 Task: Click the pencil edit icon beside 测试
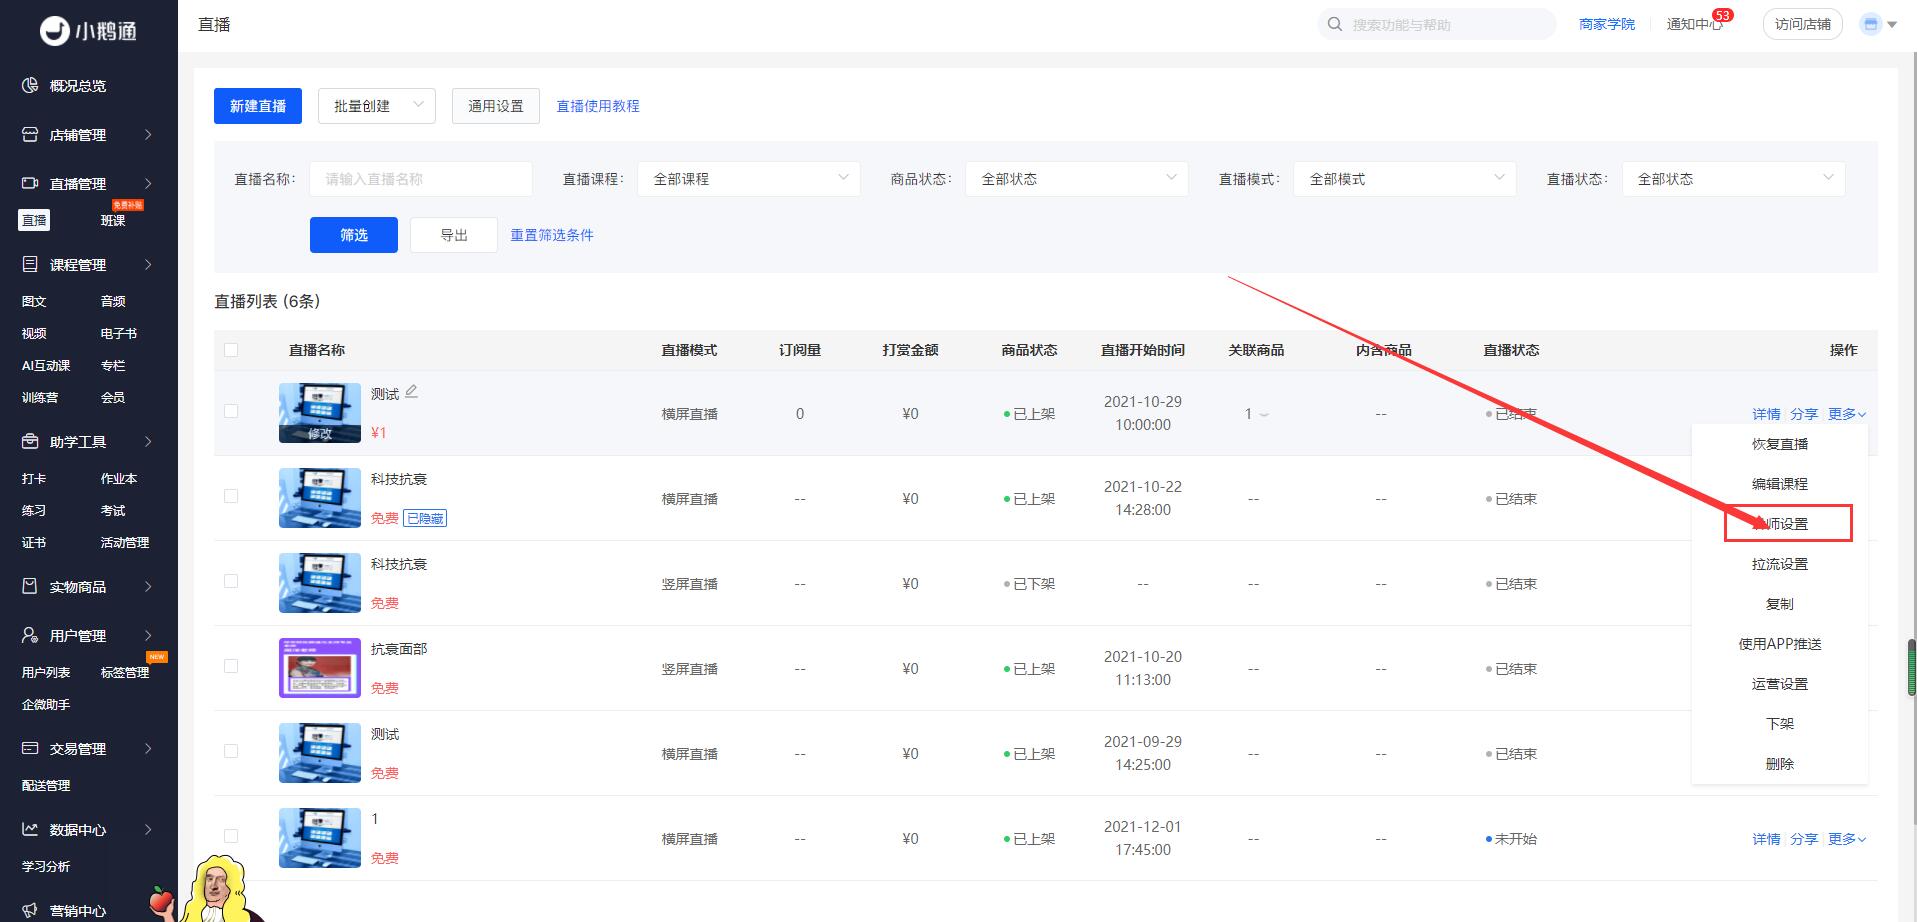coord(411,392)
